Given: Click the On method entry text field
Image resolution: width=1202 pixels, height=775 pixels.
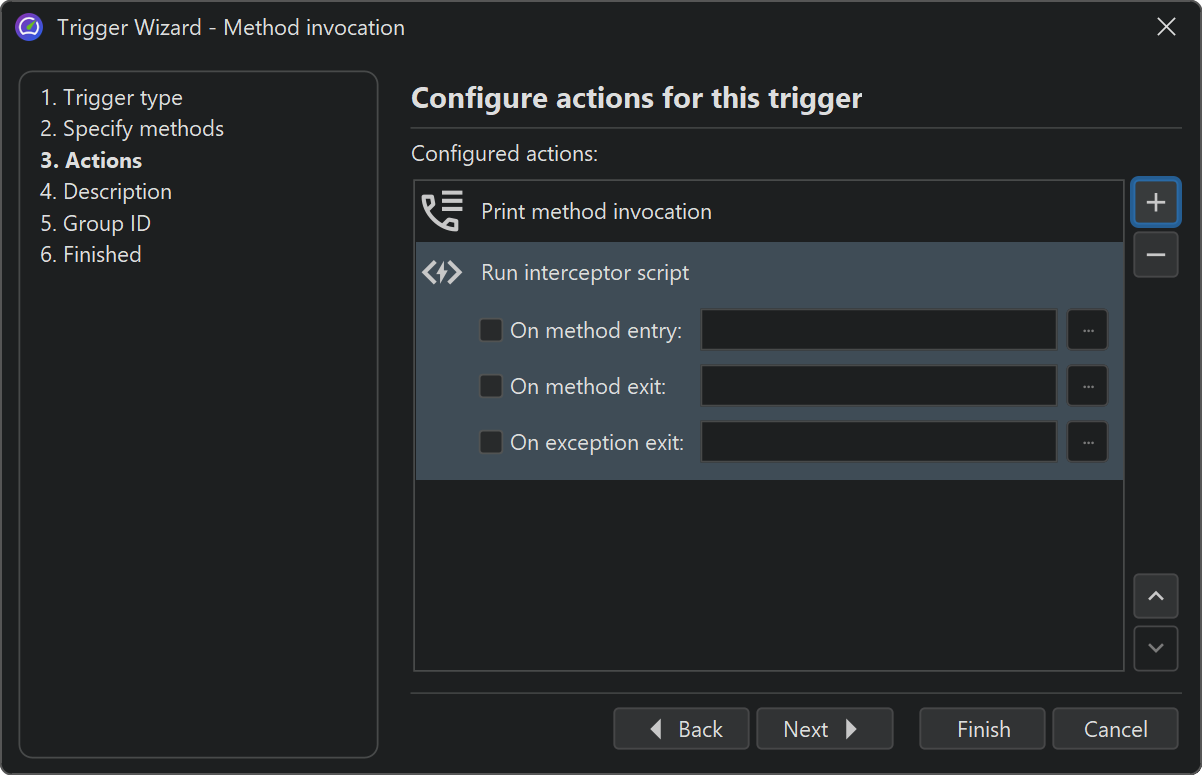Looking at the screenshot, I should (878, 330).
